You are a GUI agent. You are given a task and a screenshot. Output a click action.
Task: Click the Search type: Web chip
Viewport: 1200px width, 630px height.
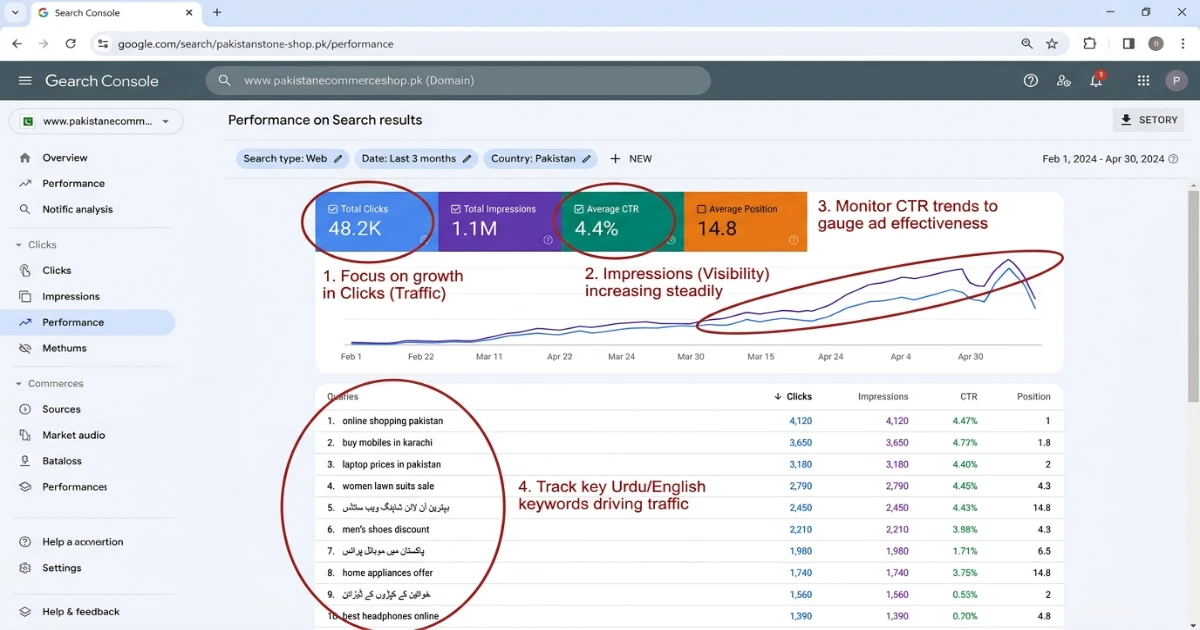click(292, 159)
